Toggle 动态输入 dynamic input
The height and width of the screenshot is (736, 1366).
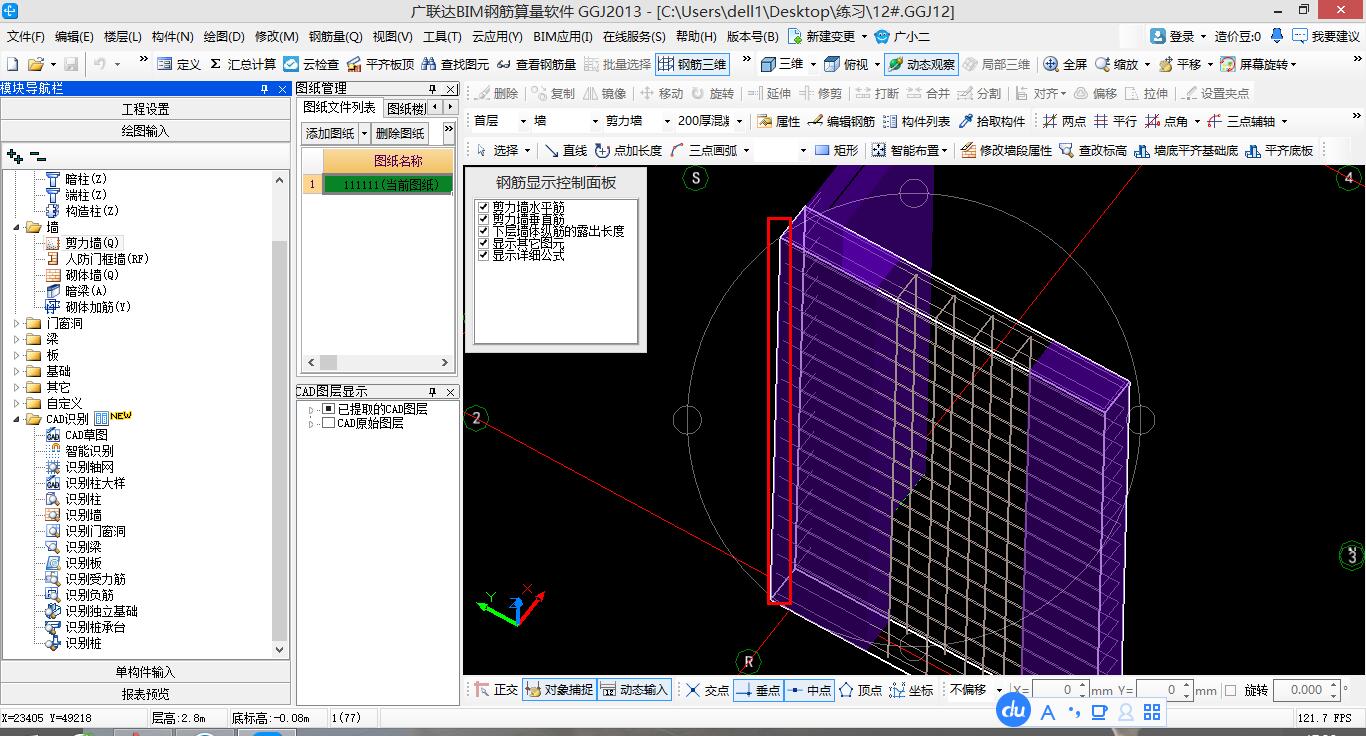click(634, 690)
